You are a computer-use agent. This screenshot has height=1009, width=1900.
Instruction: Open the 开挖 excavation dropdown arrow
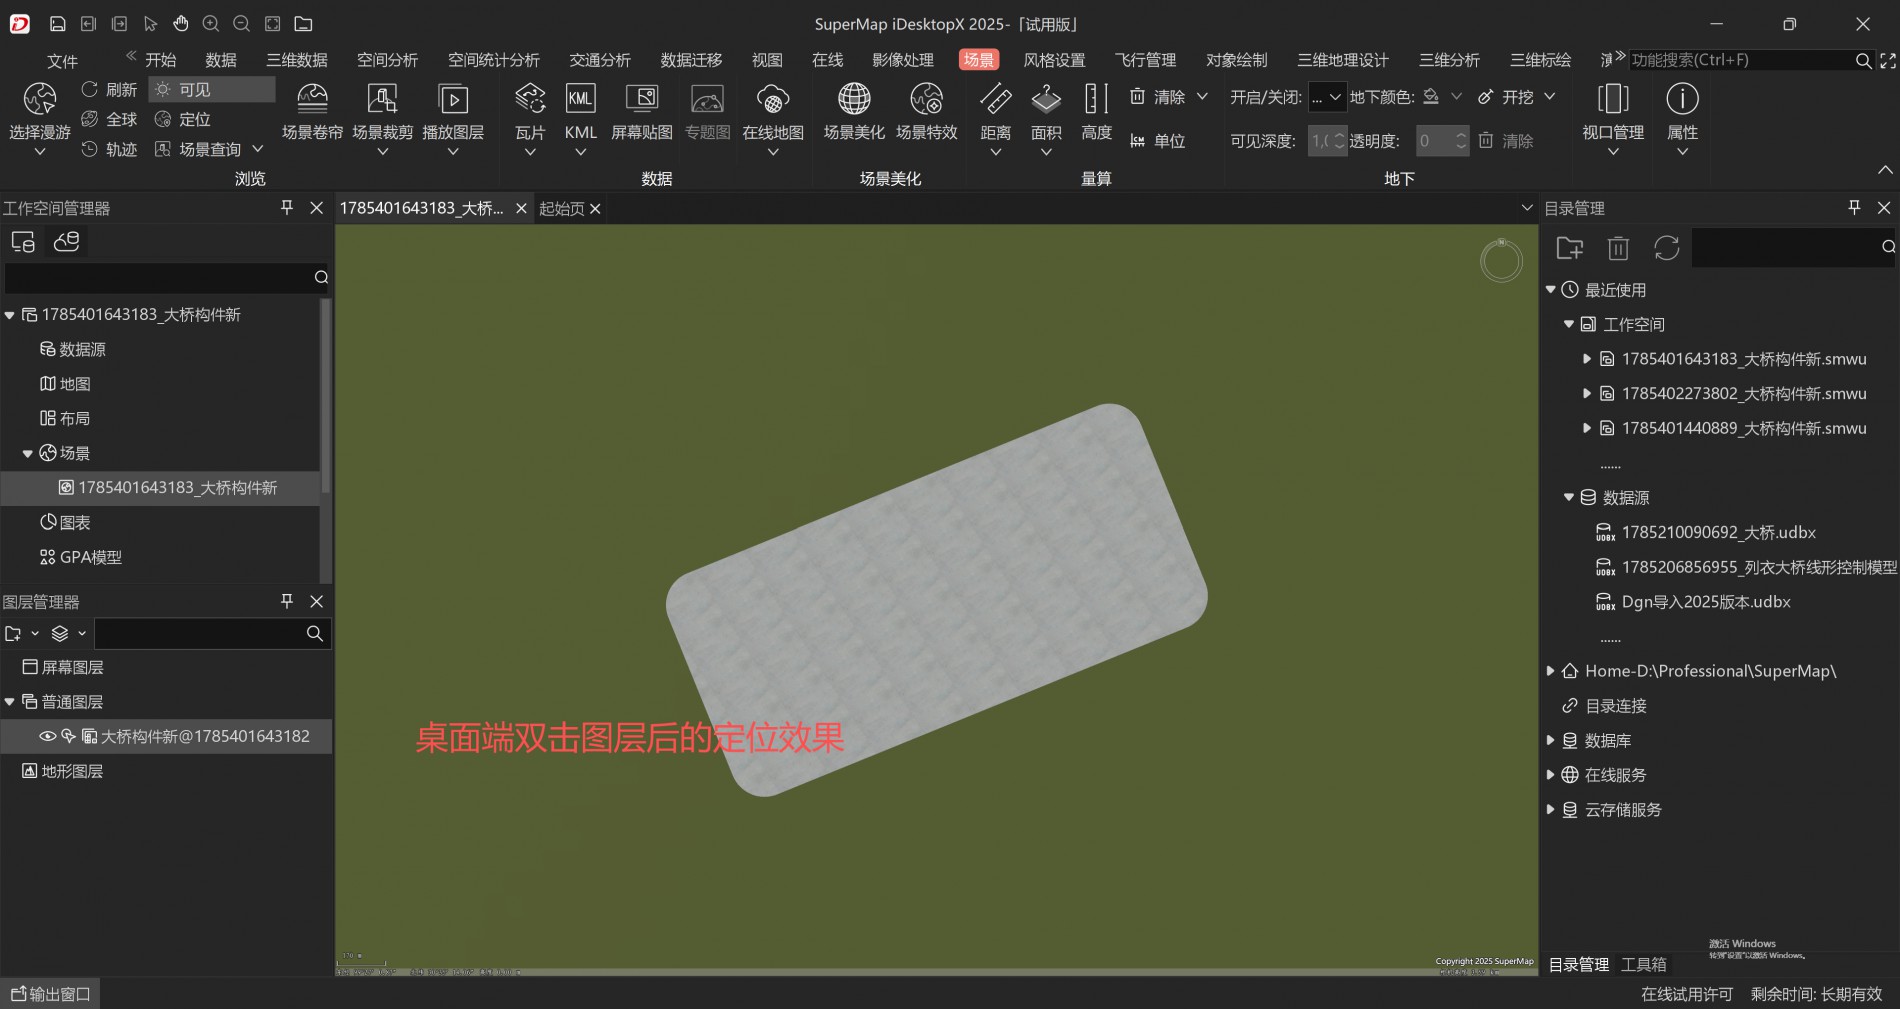[1550, 97]
